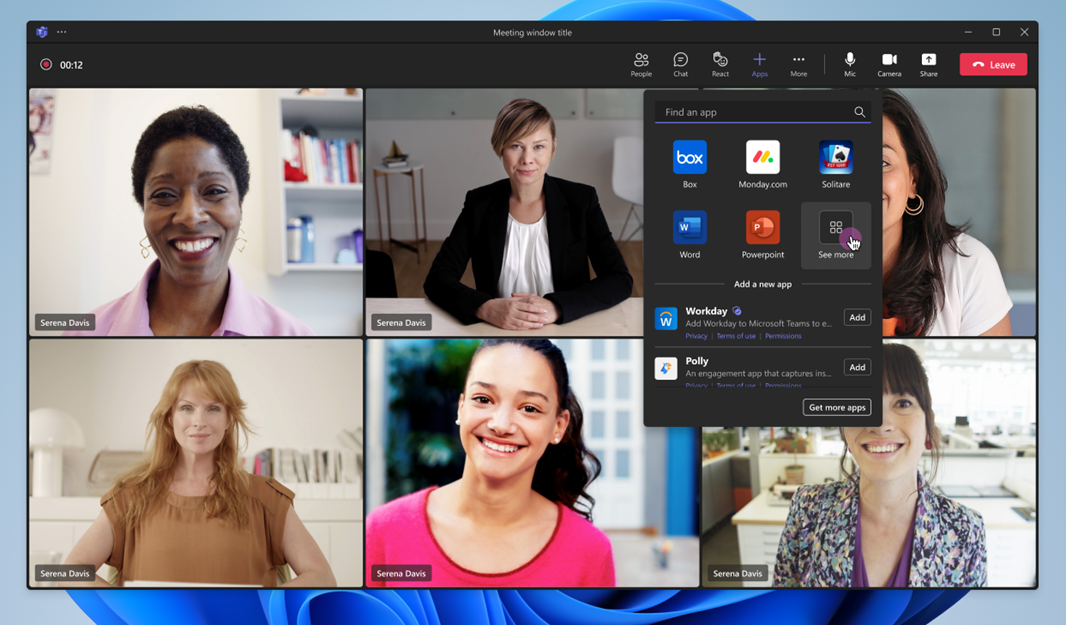Open Workday Permissions link
The width and height of the screenshot is (1066, 625).
tap(783, 336)
